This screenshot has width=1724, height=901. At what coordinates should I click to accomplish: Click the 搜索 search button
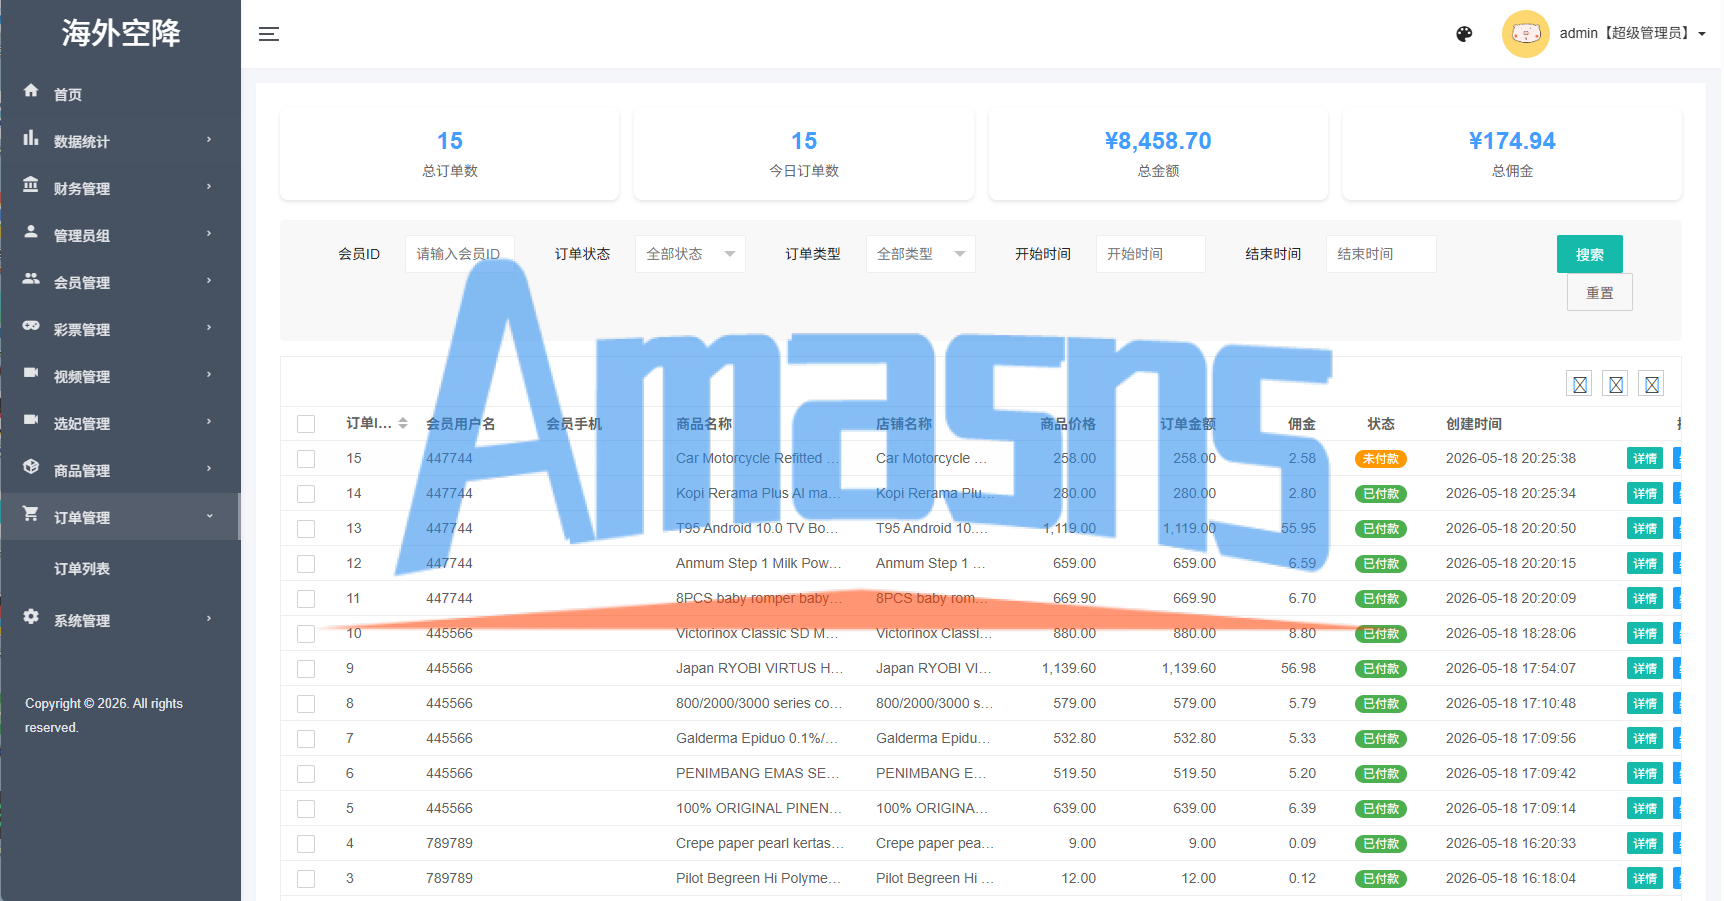pos(1590,254)
